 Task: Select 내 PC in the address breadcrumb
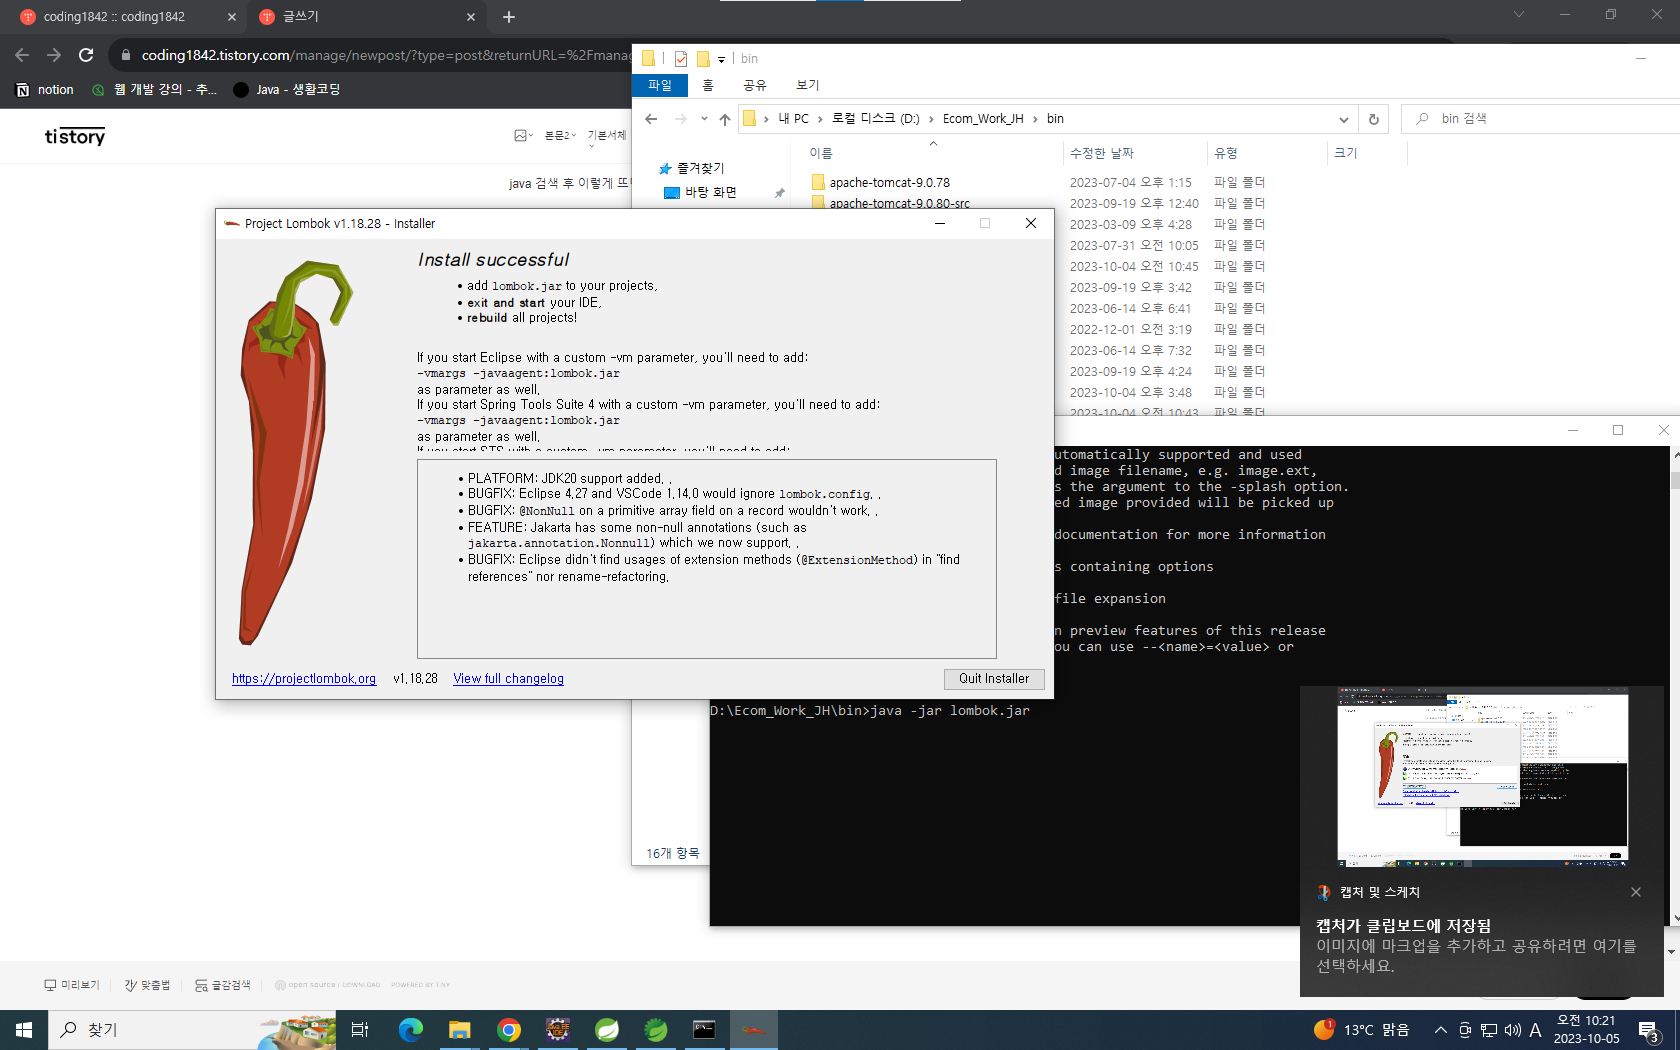(x=794, y=119)
